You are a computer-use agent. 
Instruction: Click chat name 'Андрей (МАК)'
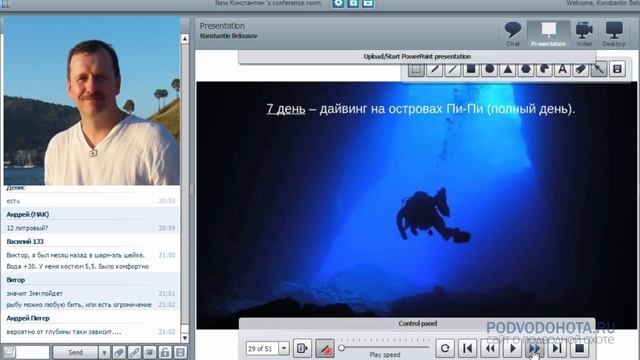pos(28,214)
